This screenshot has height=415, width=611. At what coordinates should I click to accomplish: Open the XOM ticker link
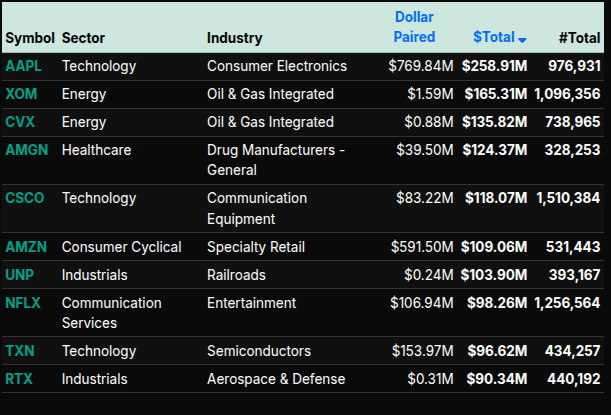coord(22,94)
